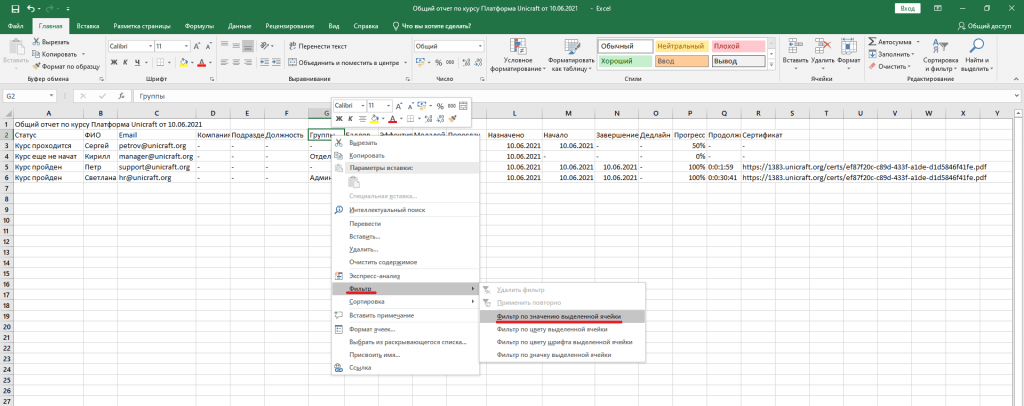Select Фильтр по цвету выделенной ячейки
This screenshot has width=1024, height=406.
click(562, 329)
